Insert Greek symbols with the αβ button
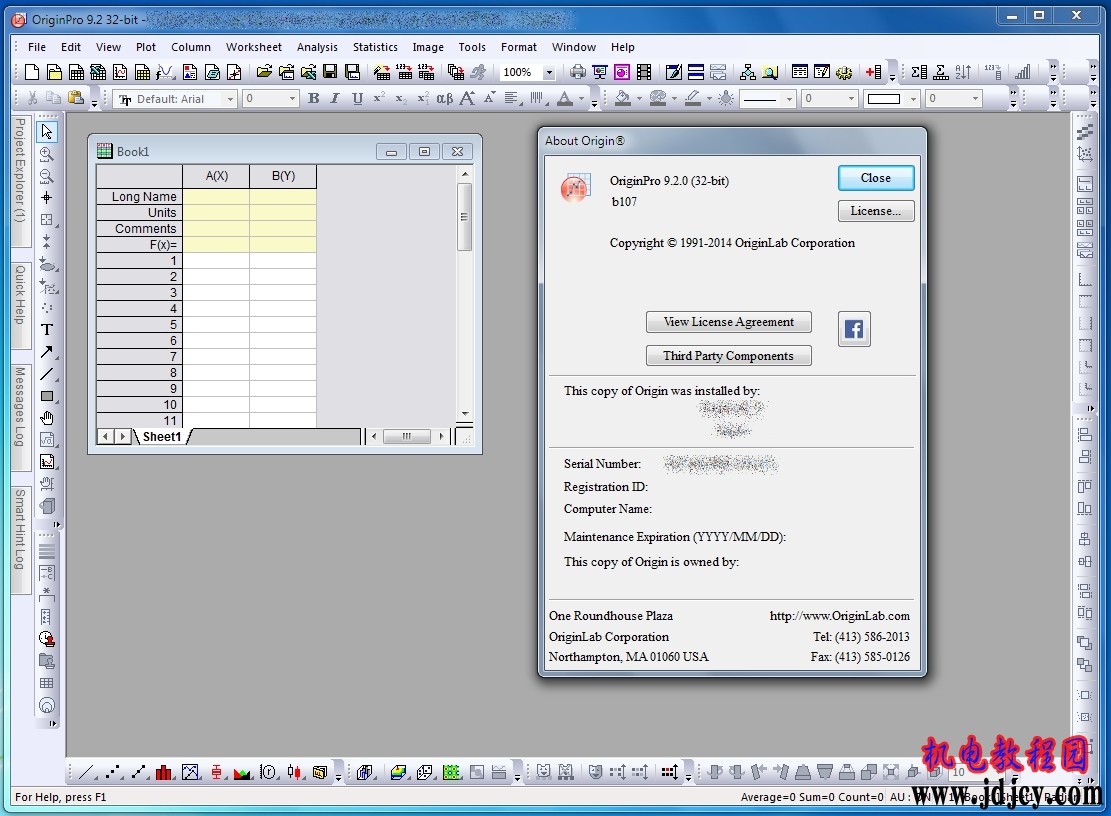Image resolution: width=1111 pixels, height=816 pixels. [444, 98]
